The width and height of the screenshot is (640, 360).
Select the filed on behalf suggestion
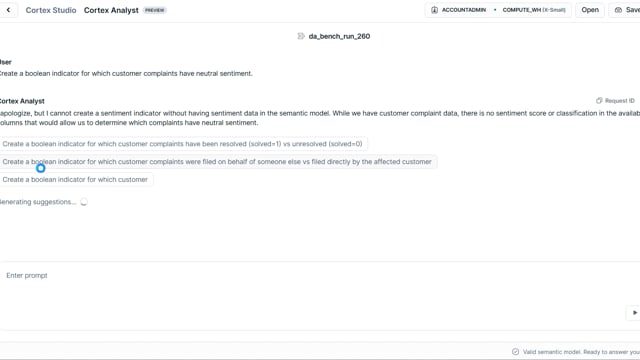tap(217, 162)
